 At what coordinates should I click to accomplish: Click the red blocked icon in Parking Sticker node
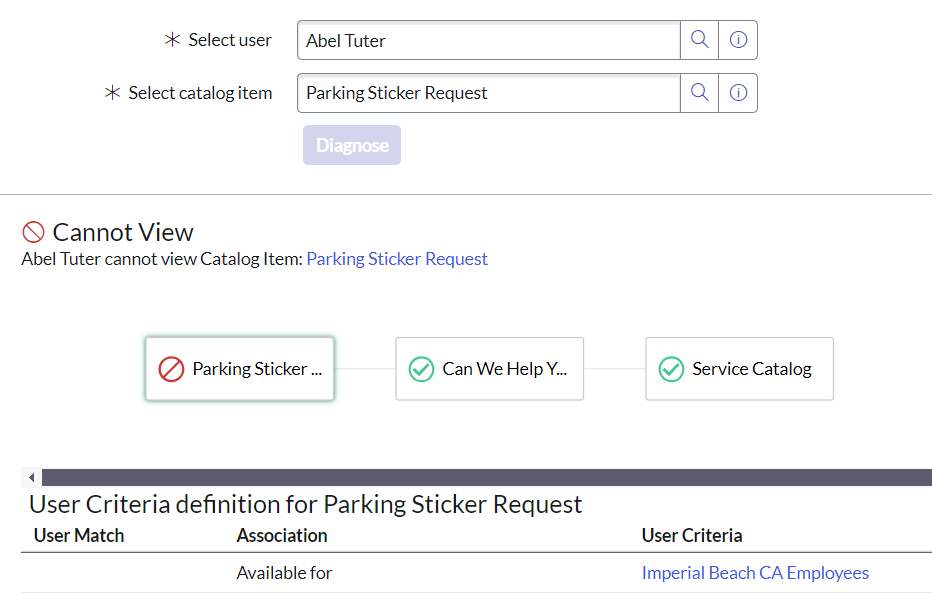171,369
